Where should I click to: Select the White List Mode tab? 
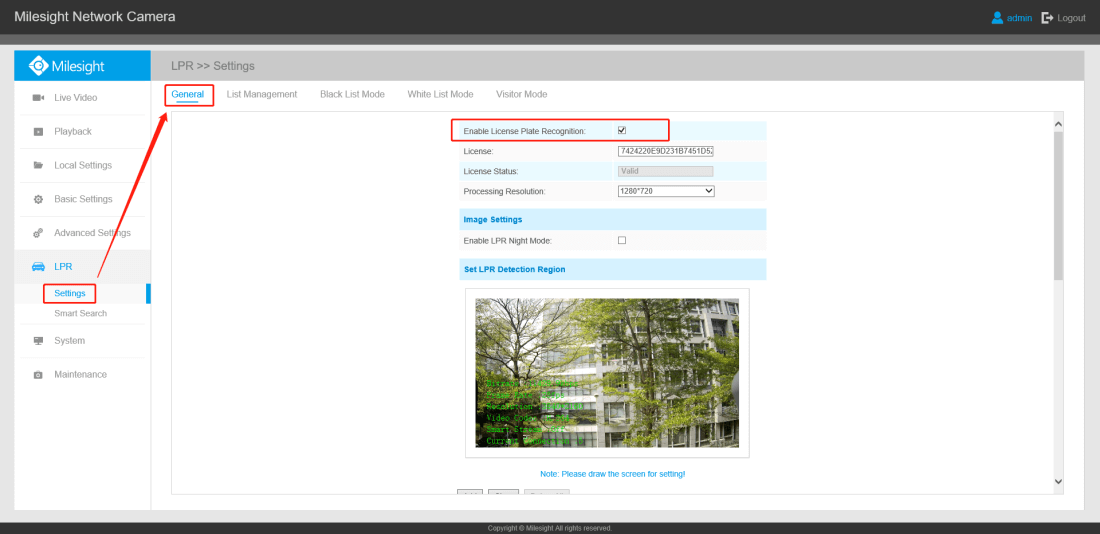click(440, 94)
